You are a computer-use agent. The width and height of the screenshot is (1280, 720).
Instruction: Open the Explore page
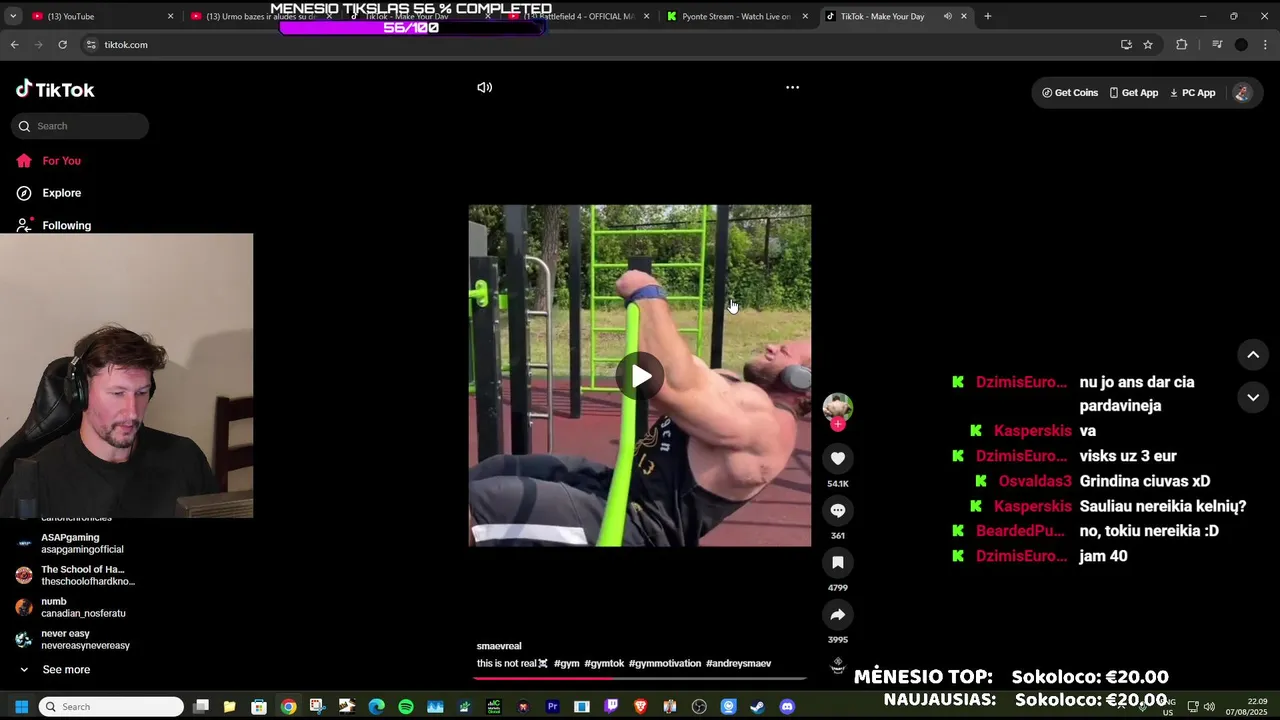pyautogui.click(x=49, y=193)
